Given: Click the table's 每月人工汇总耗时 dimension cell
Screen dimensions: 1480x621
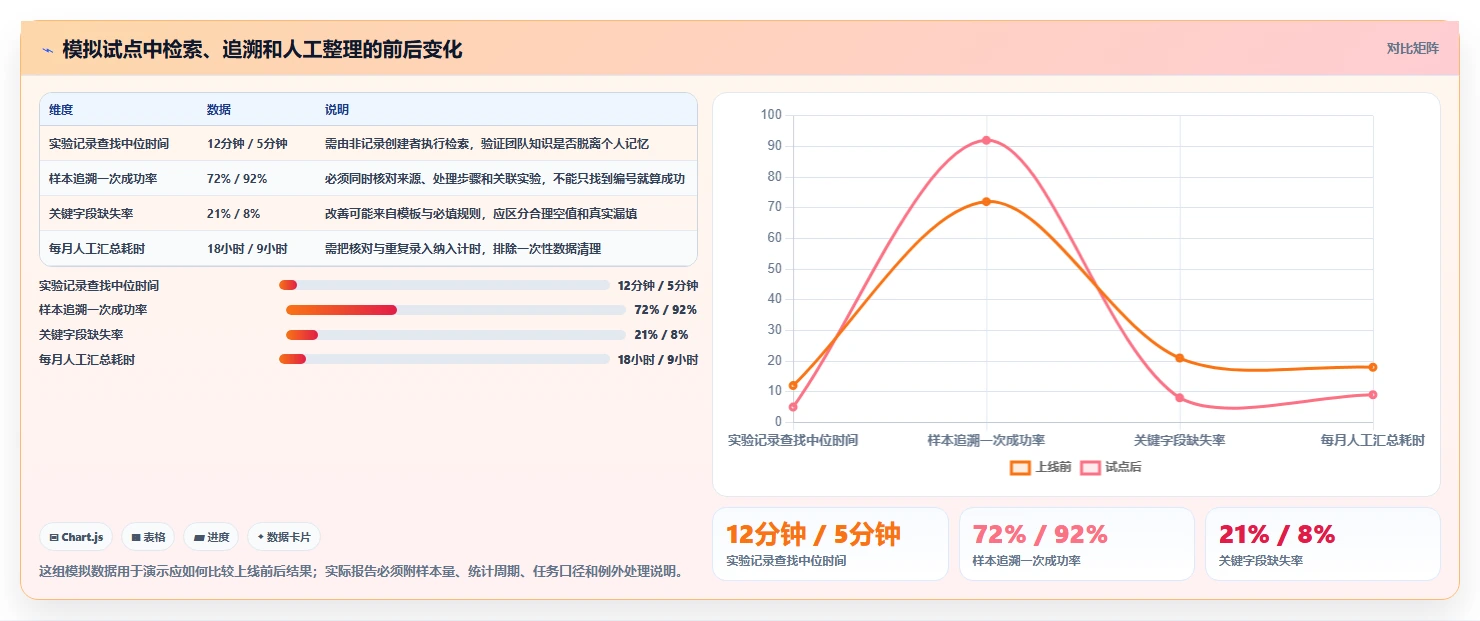Looking at the screenshot, I should click(x=97, y=248).
